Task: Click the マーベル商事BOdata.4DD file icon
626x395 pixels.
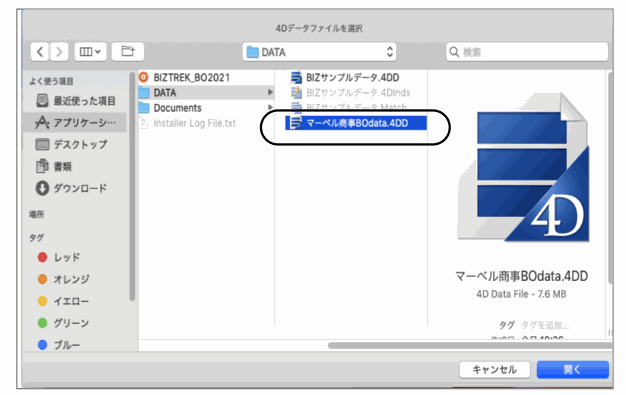Action: (296, 123)
